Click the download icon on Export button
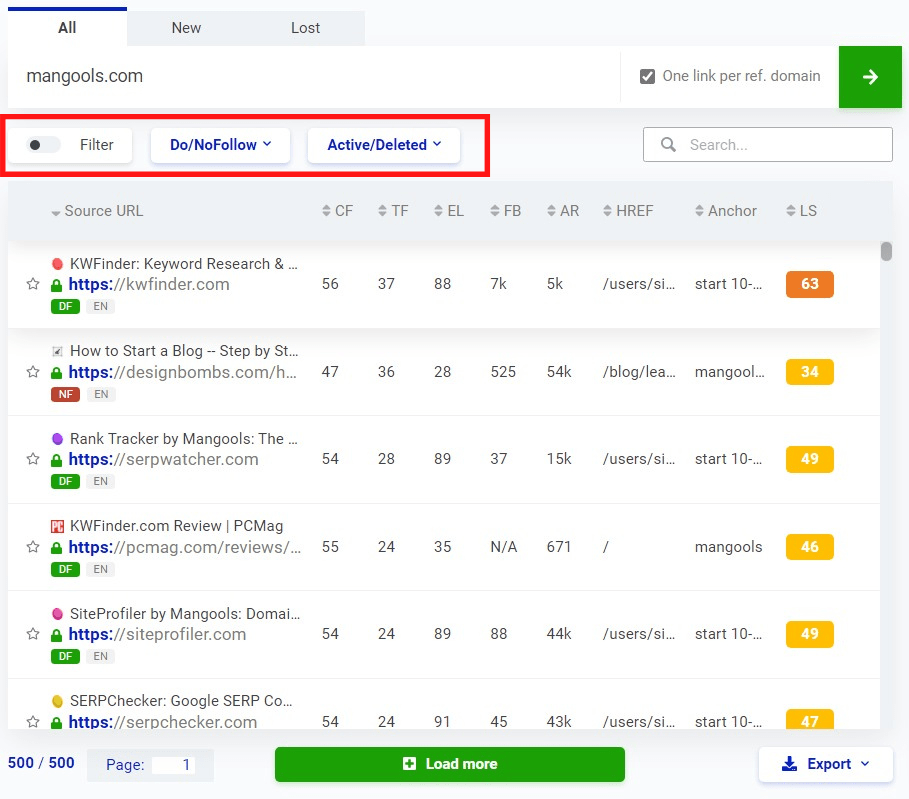 pyautogui.click(x=789, y=764)
